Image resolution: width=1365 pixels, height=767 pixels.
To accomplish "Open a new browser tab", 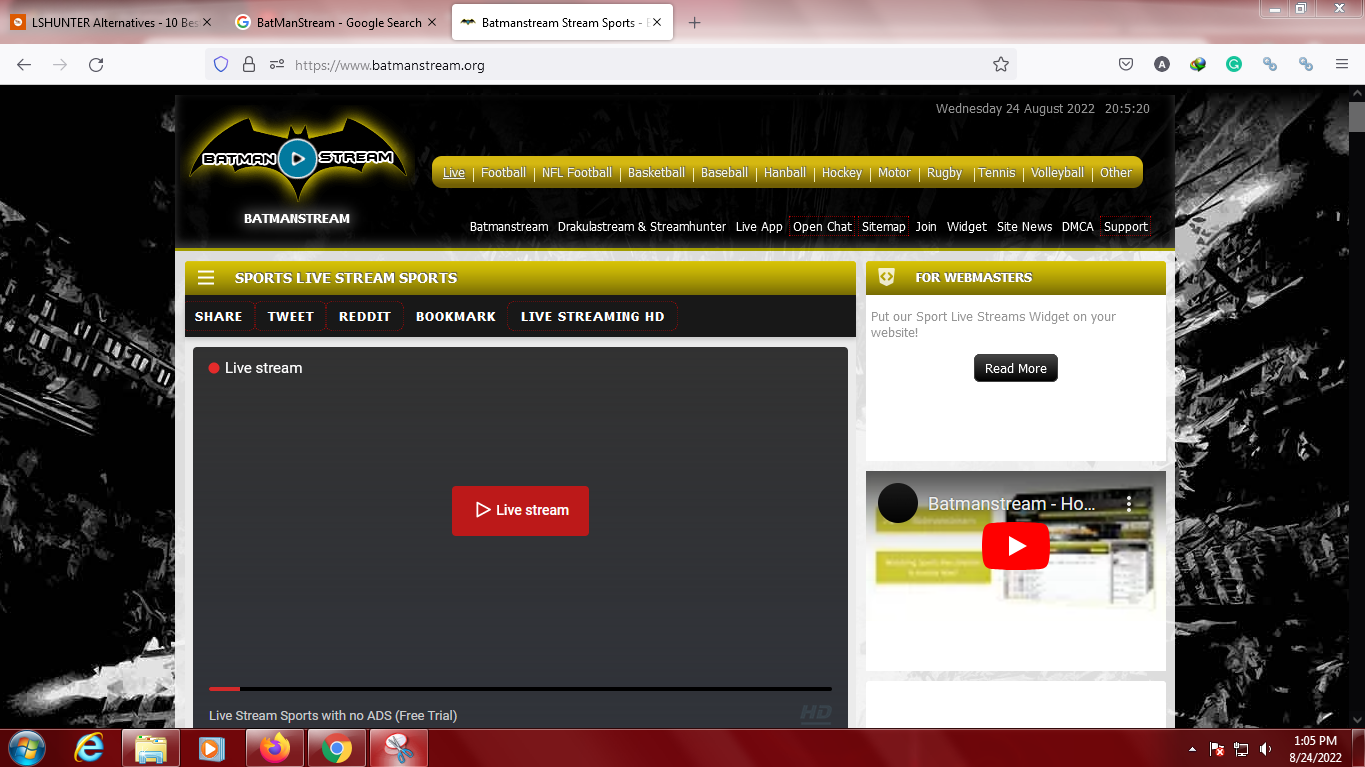I will tap(695, 23).
